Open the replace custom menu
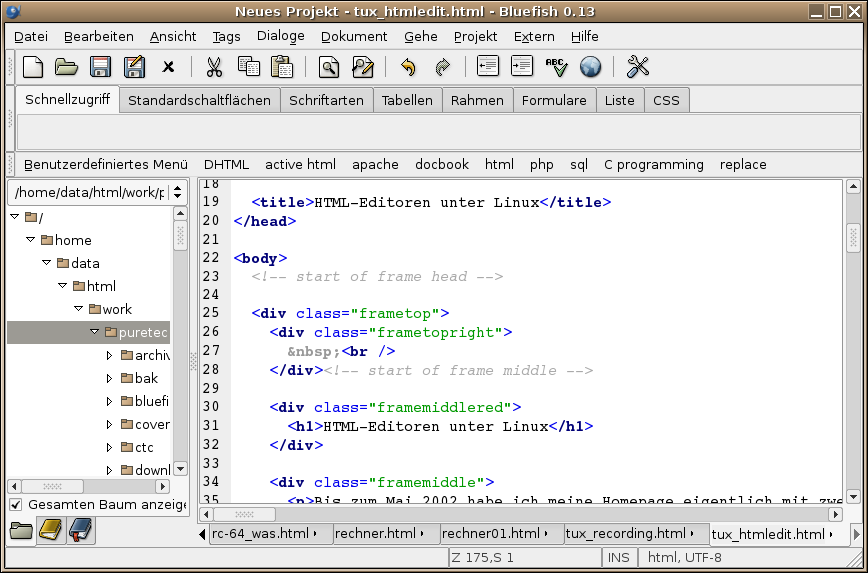Screen dimensions: 868x573 click(743, 164)
